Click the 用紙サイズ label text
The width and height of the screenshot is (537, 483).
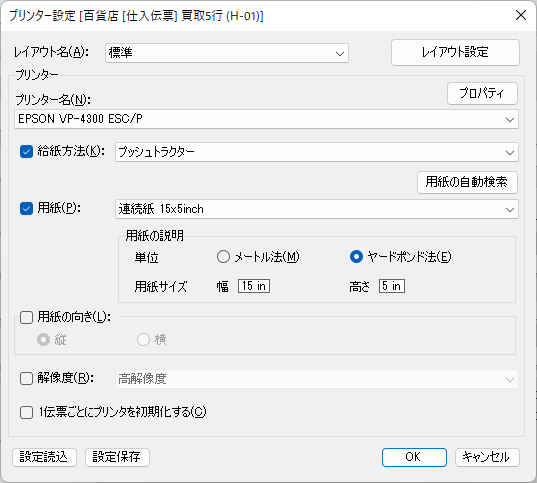coord(161,286)
